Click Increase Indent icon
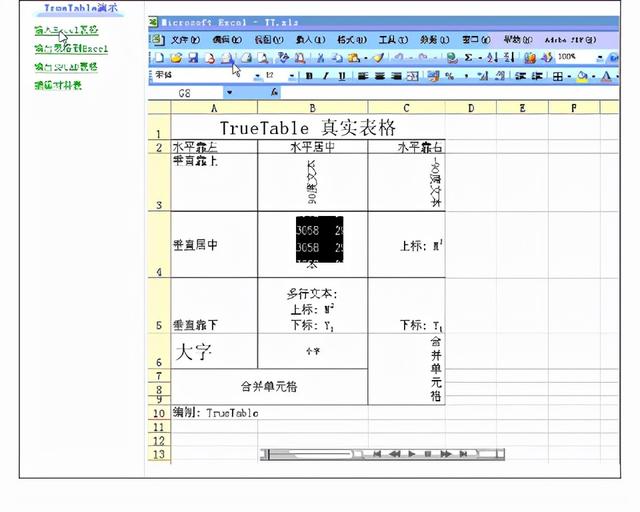Image resolution: width=640 pixels, height=512 pixels. tap(537, 76)
